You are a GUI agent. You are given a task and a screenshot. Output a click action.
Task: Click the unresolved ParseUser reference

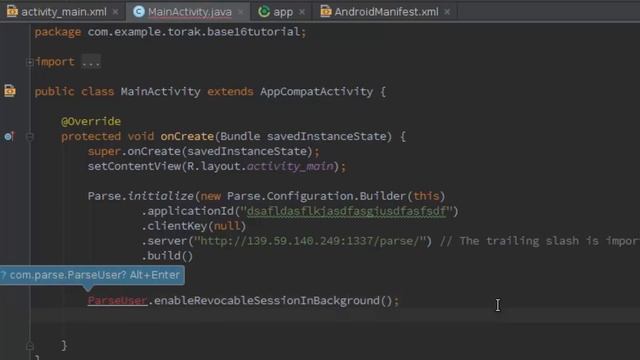[117, 301]
